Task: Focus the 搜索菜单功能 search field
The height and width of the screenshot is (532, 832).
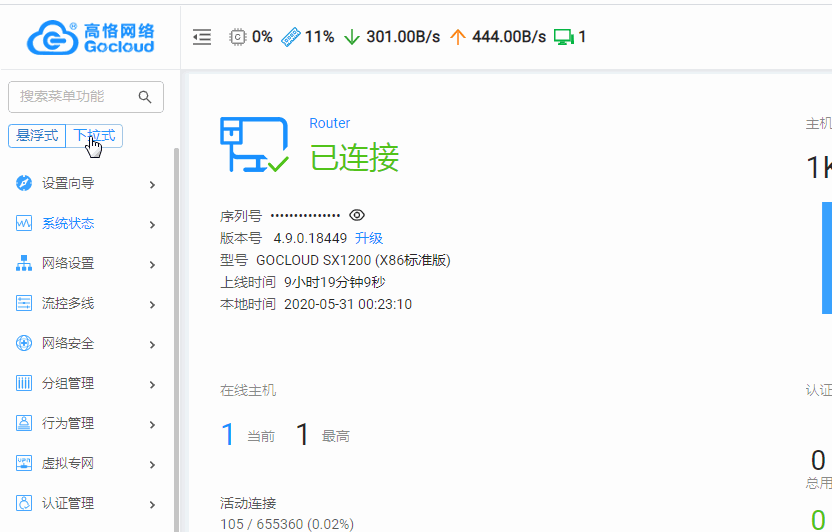Action: click(70, 97)
